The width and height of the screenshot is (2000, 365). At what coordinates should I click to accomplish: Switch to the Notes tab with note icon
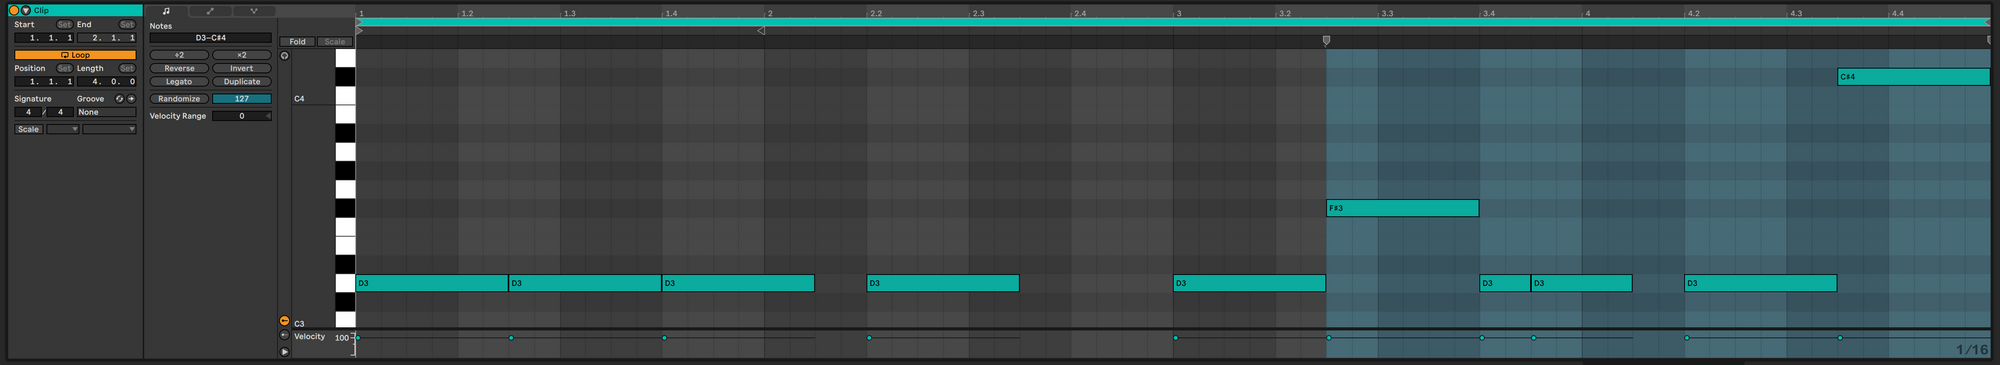click(166, 11)
